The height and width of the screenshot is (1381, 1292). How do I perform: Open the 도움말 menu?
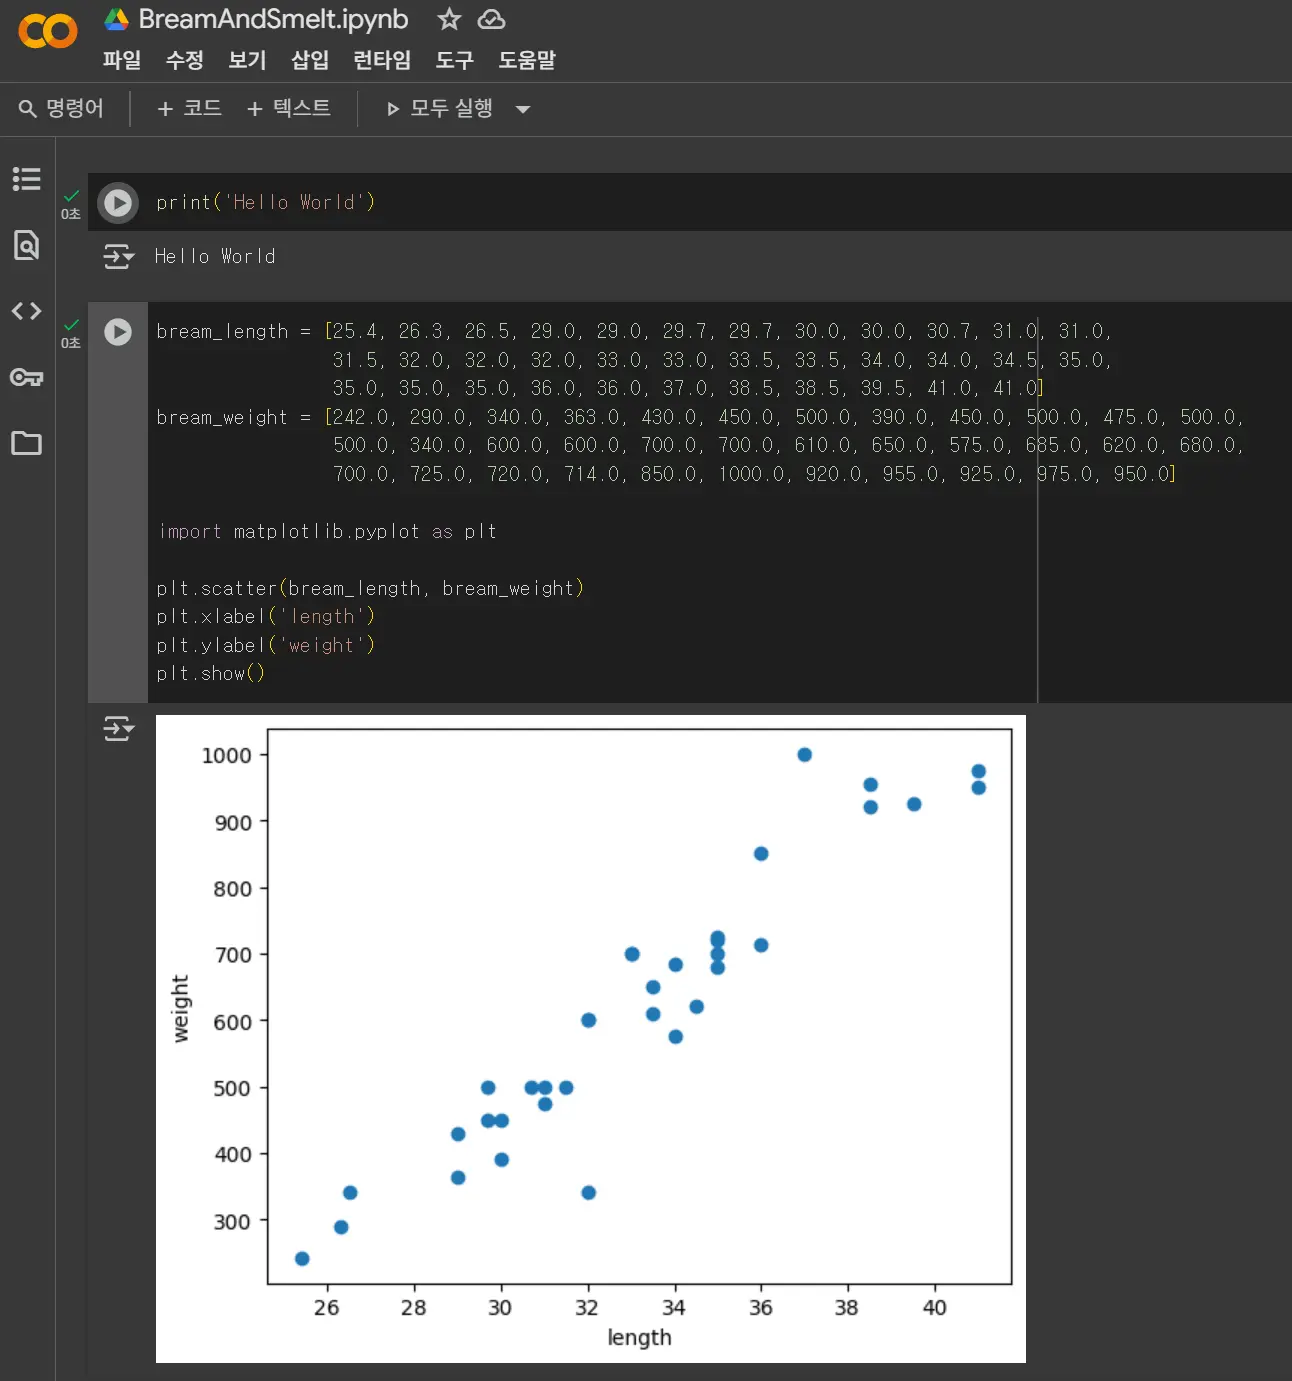527,60
